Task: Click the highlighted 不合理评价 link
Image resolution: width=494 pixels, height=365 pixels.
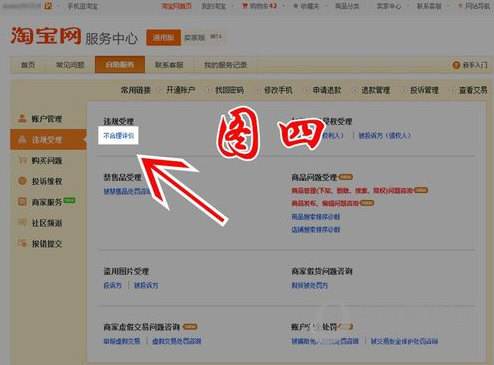Action: coord(118,136)
